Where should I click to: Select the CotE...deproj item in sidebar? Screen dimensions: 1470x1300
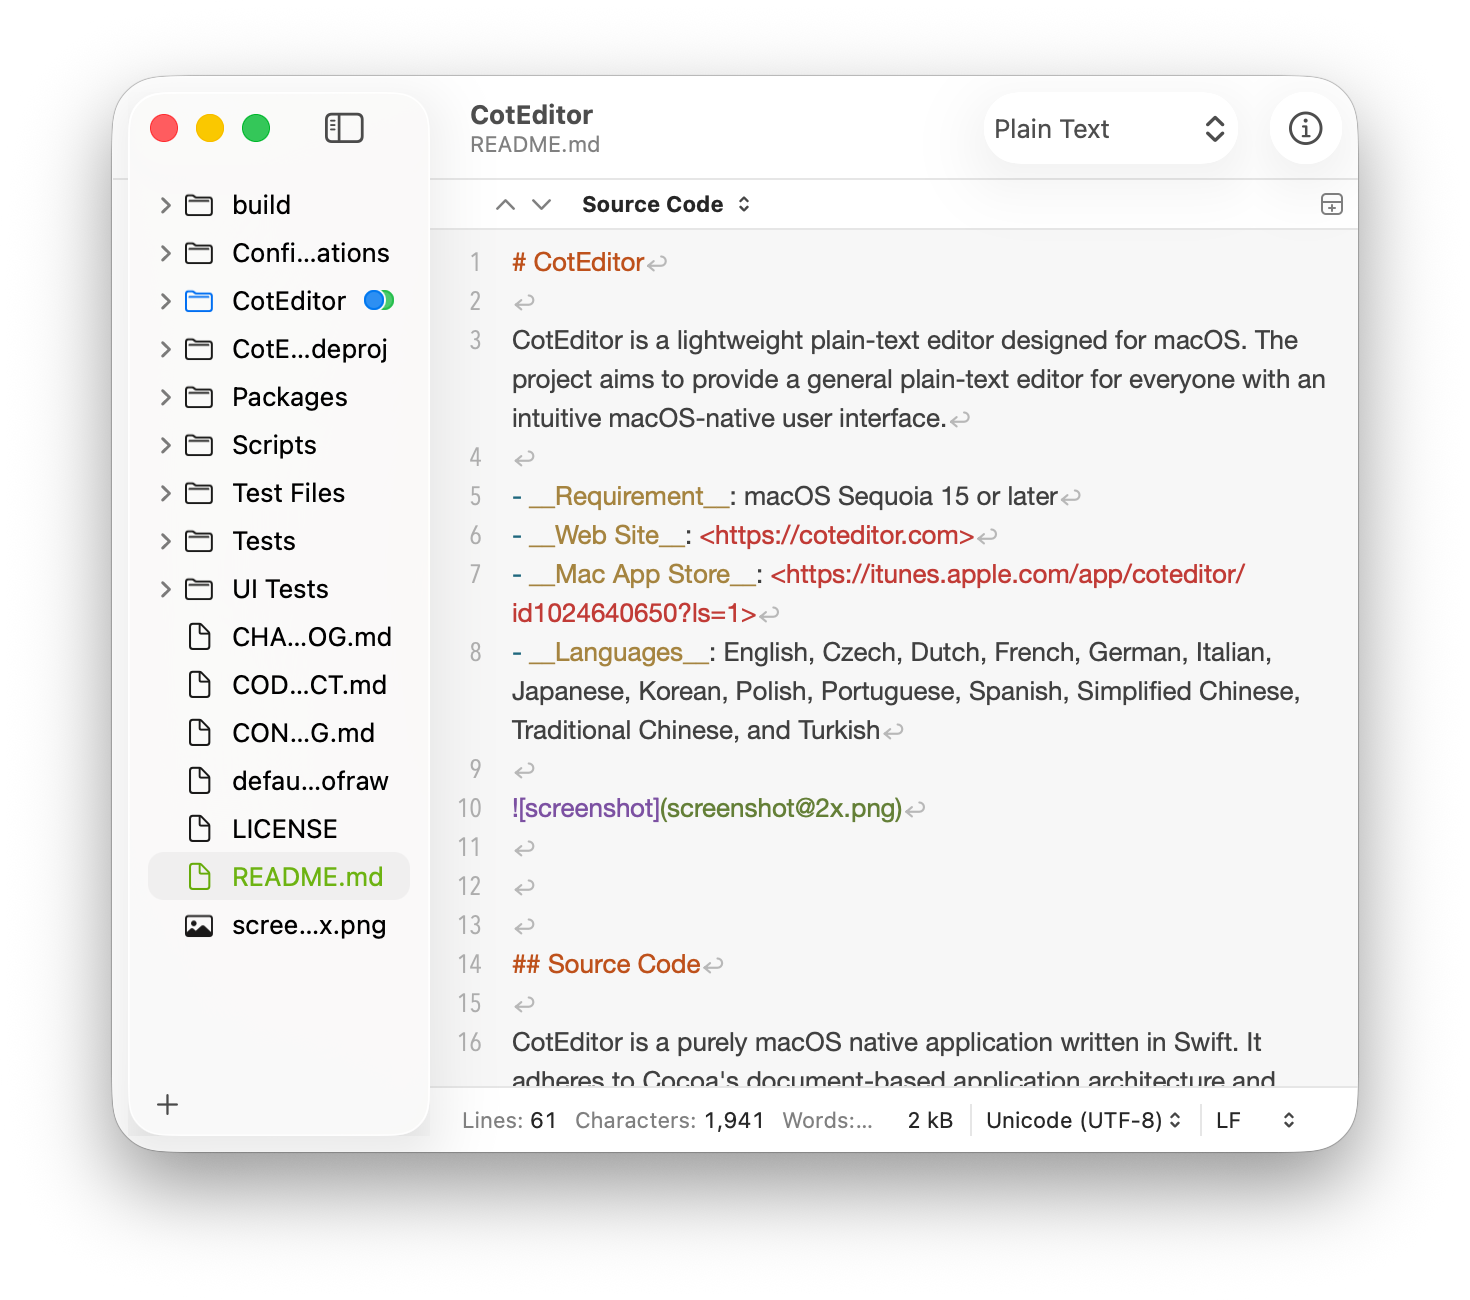click(x=279, y=349)
